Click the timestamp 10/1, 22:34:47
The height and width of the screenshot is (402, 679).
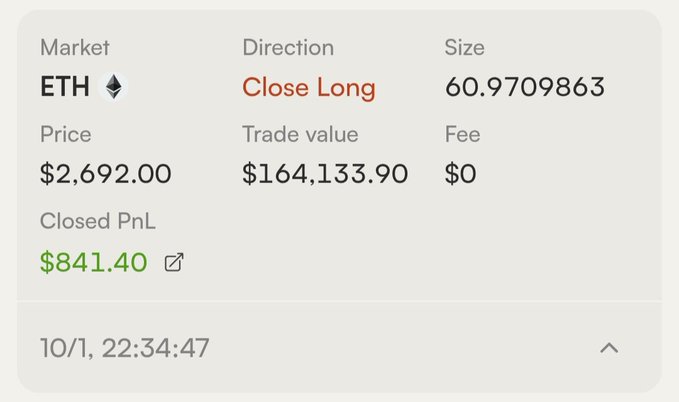[125, 348]
